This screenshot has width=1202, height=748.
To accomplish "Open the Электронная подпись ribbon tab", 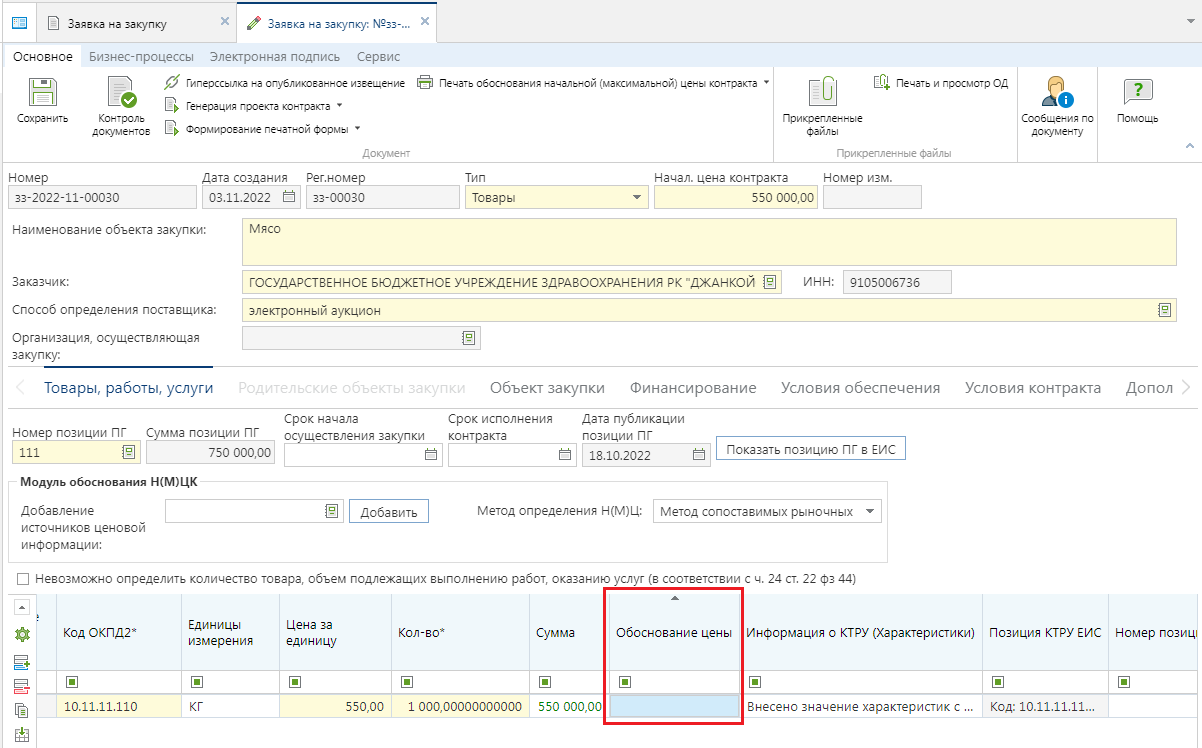I will click(273, 57).
